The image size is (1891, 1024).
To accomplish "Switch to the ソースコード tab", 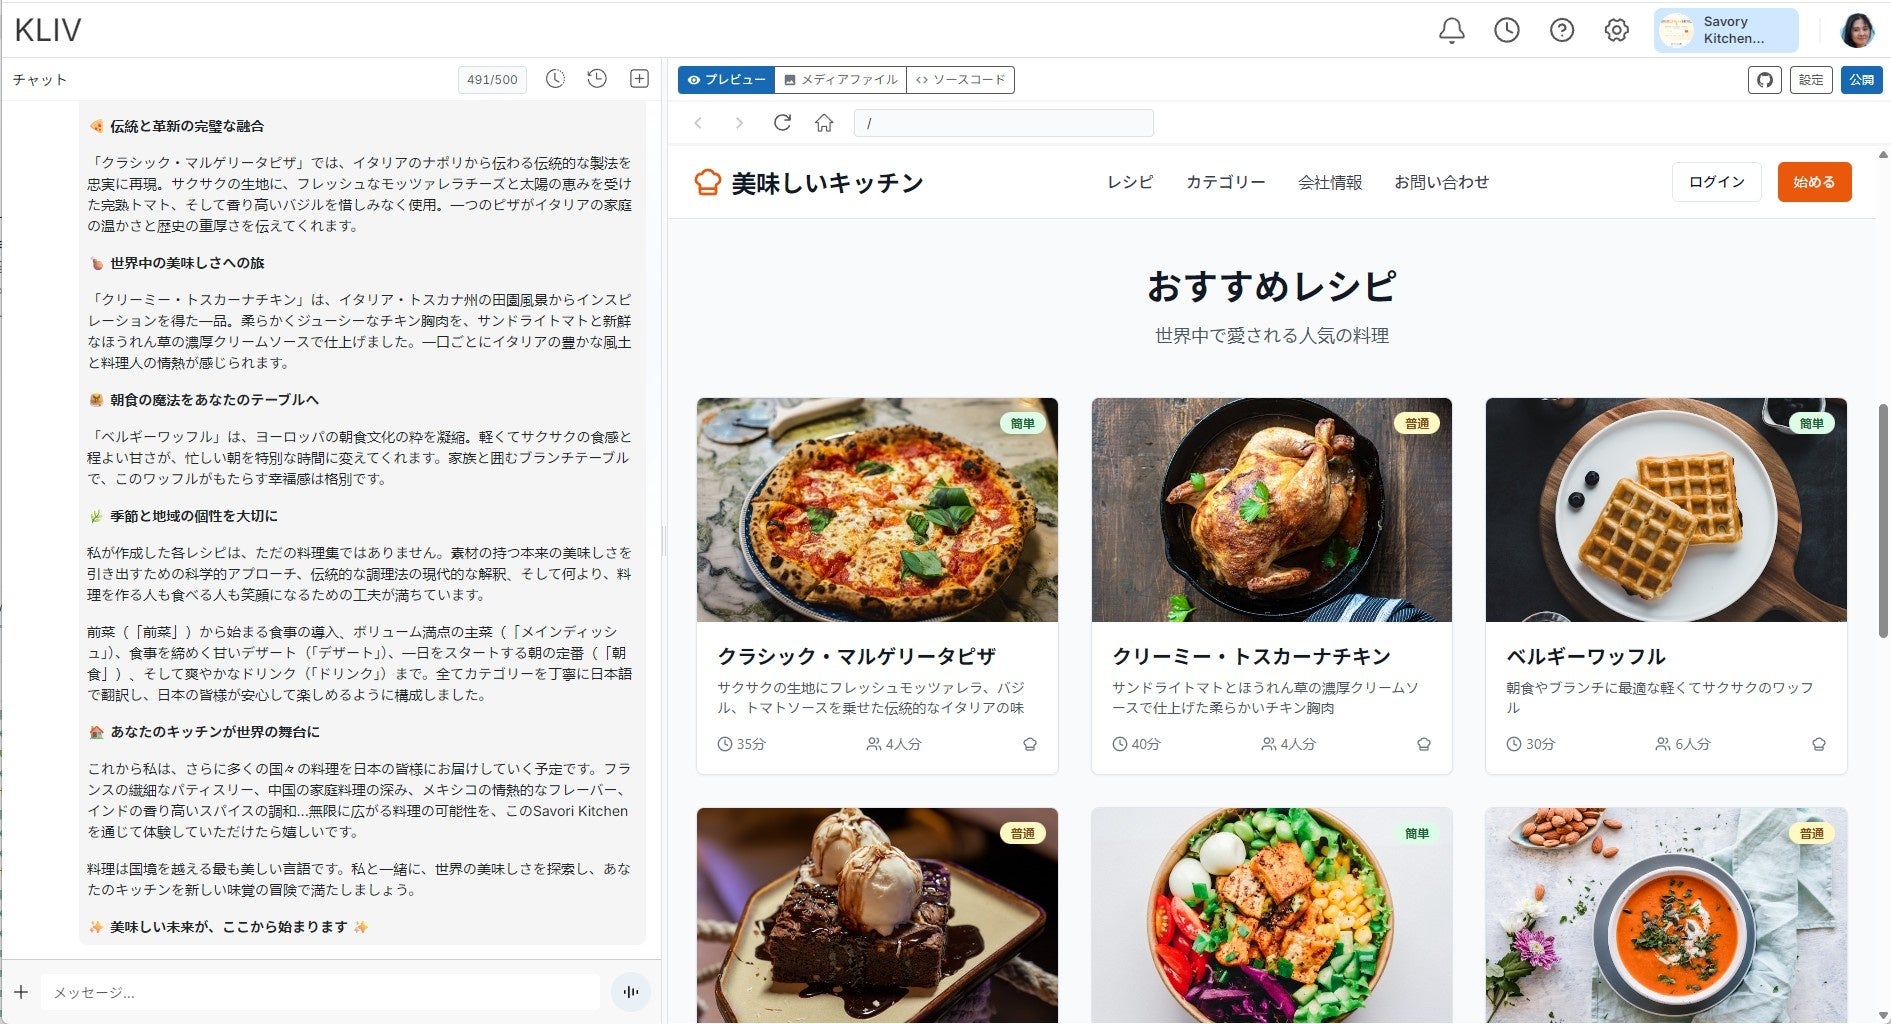I will (961, 80).
